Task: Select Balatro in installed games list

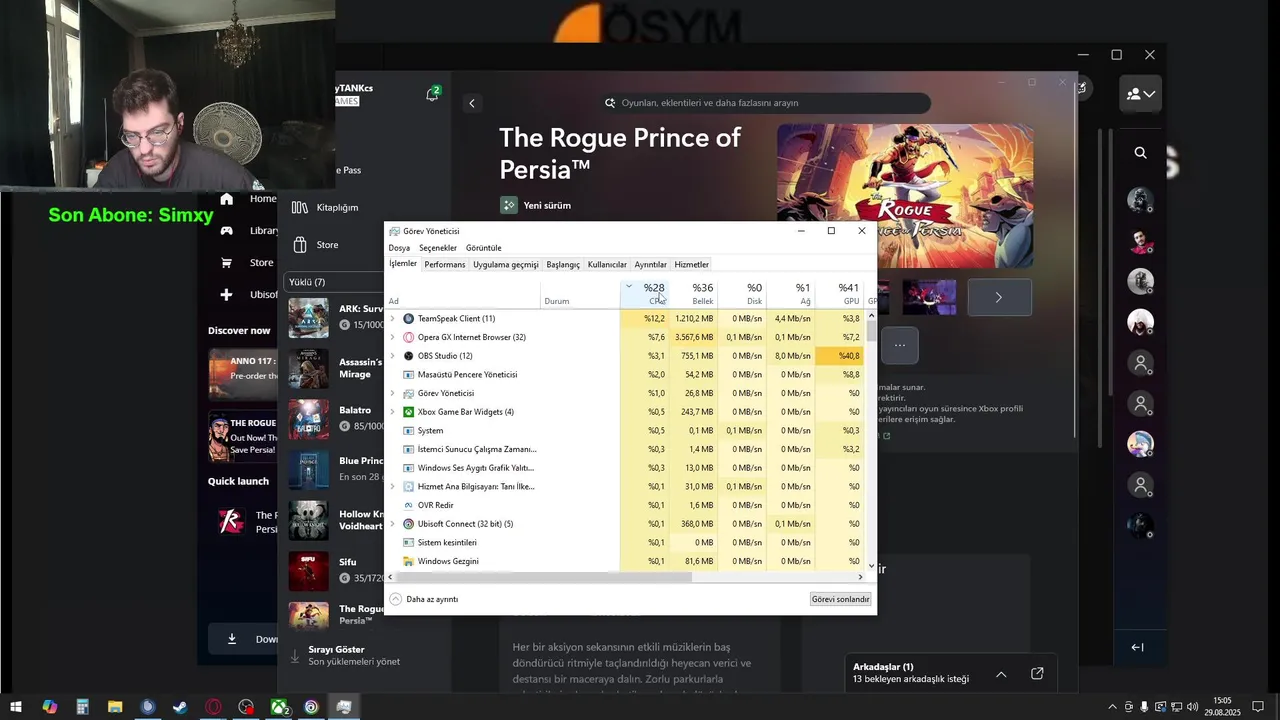Action: (x=332, y=418)
